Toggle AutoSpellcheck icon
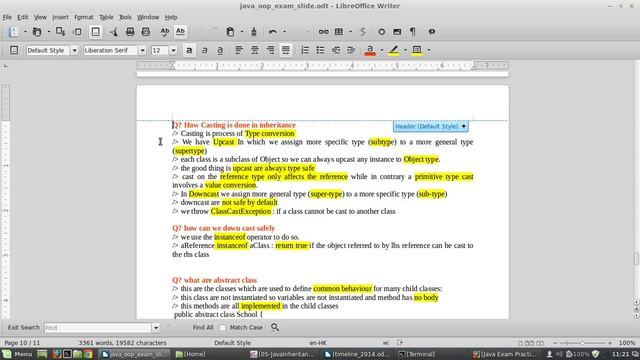 click(x=180, y=32)
